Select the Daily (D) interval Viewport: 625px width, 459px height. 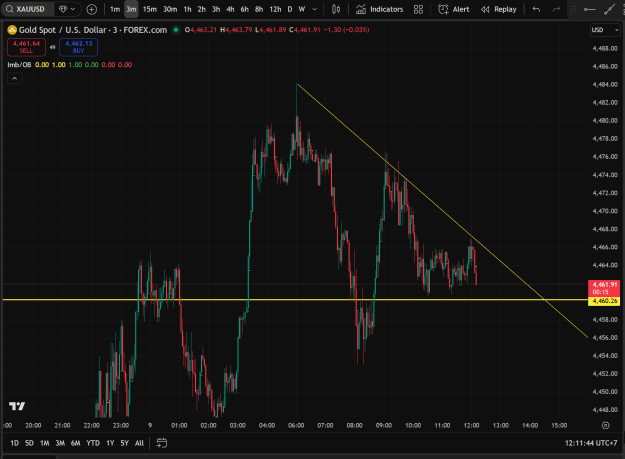tap(290, 9)
